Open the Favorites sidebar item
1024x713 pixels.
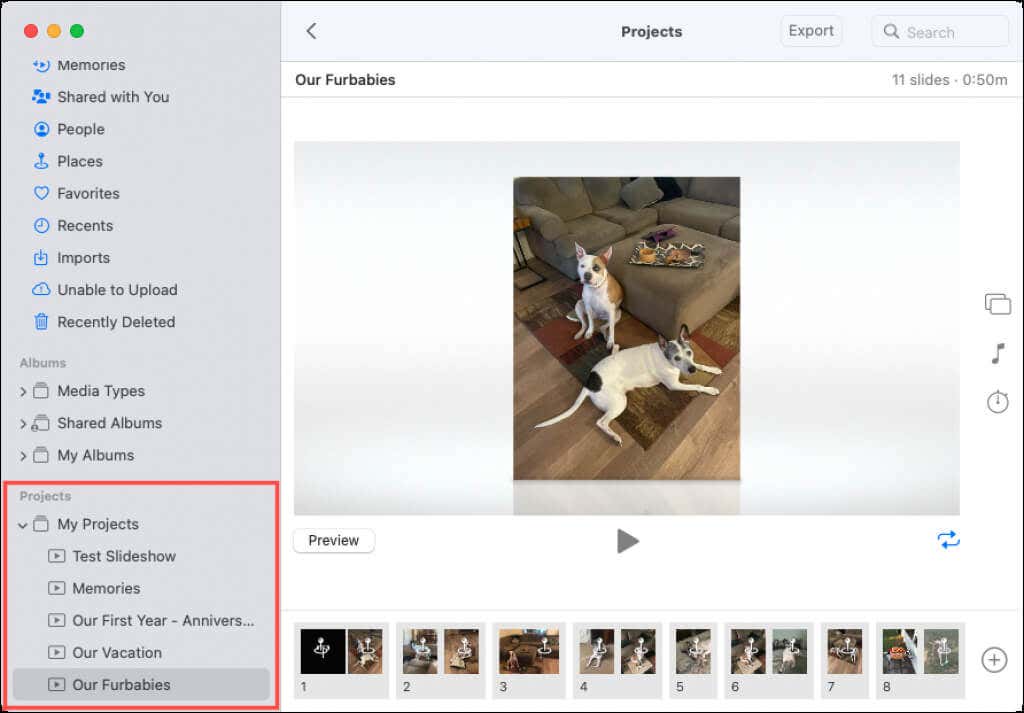pos(140,193)
